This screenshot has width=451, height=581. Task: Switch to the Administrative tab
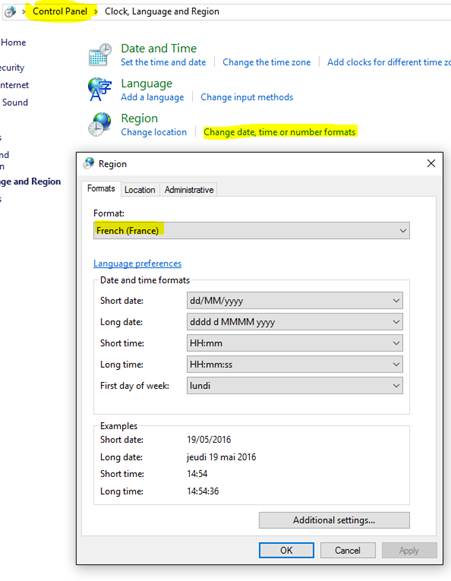pyautogui.click(x=189, y=190)
